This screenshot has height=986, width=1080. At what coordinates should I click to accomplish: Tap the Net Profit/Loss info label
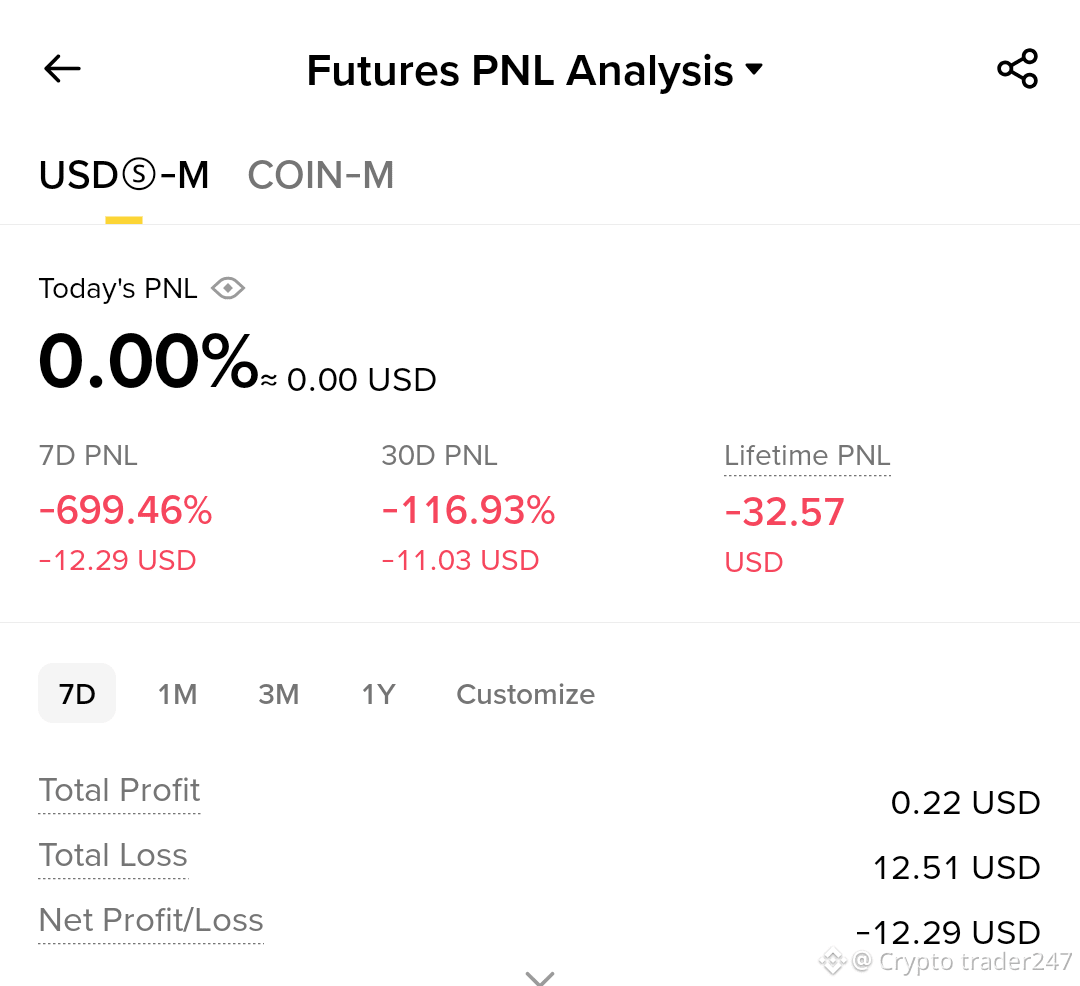click(x=151, y=921)
